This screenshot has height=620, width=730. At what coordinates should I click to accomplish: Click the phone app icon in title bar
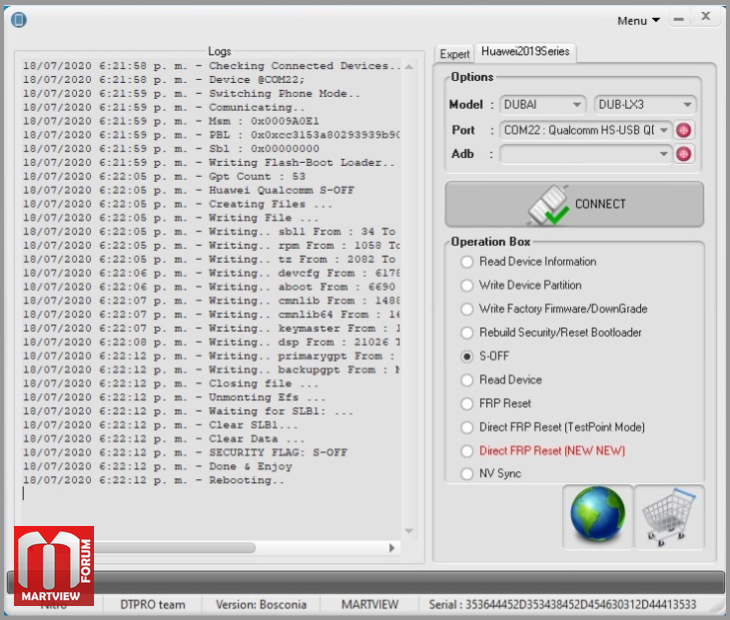[19, 20]
